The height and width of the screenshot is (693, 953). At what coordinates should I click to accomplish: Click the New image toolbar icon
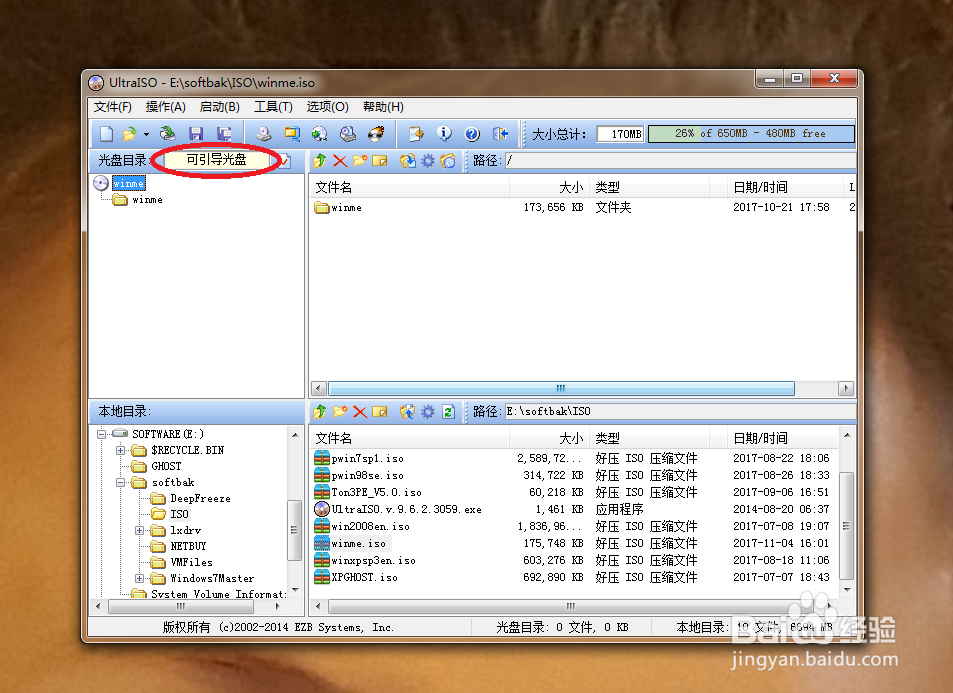coord(106,134)
